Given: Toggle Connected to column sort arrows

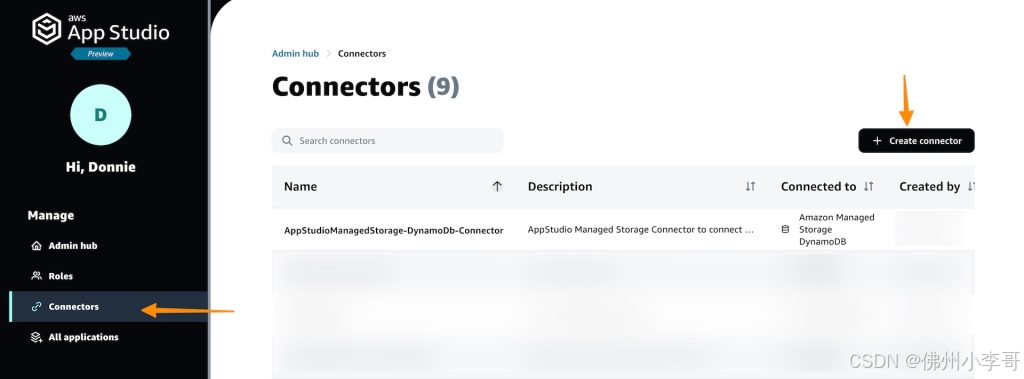Looking at the screenshot, I should [868, 186].
